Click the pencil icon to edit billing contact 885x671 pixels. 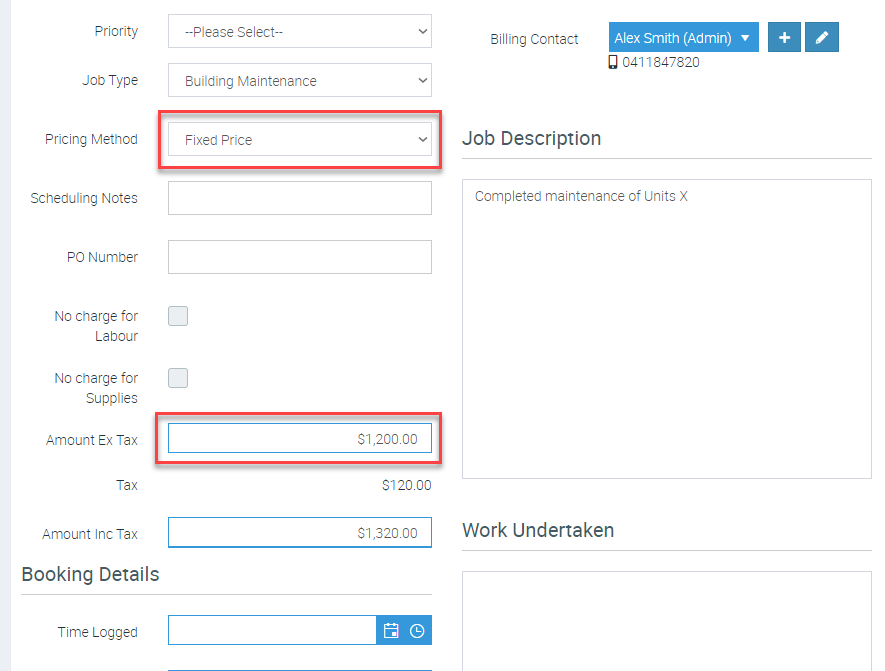click(x=822, y=38)
